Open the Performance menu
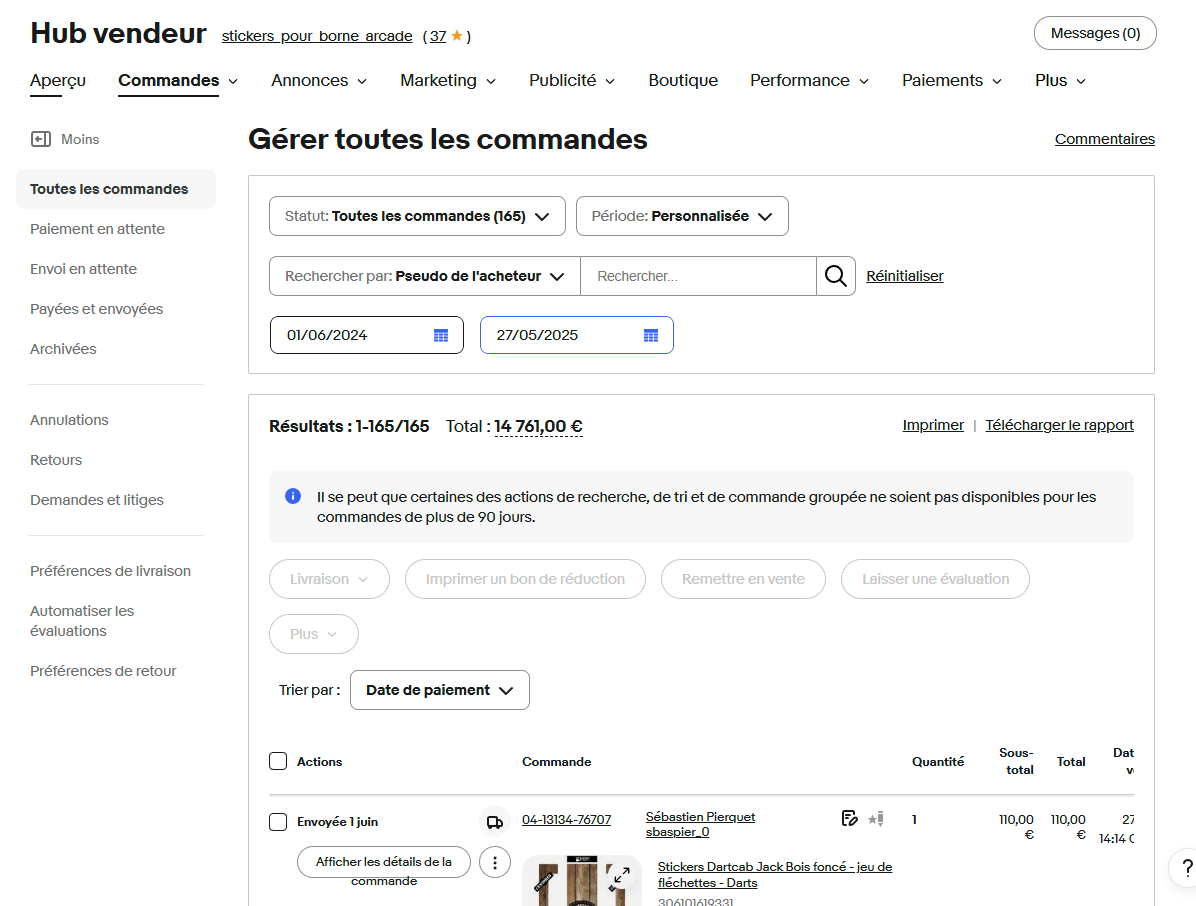 [809, 81]
